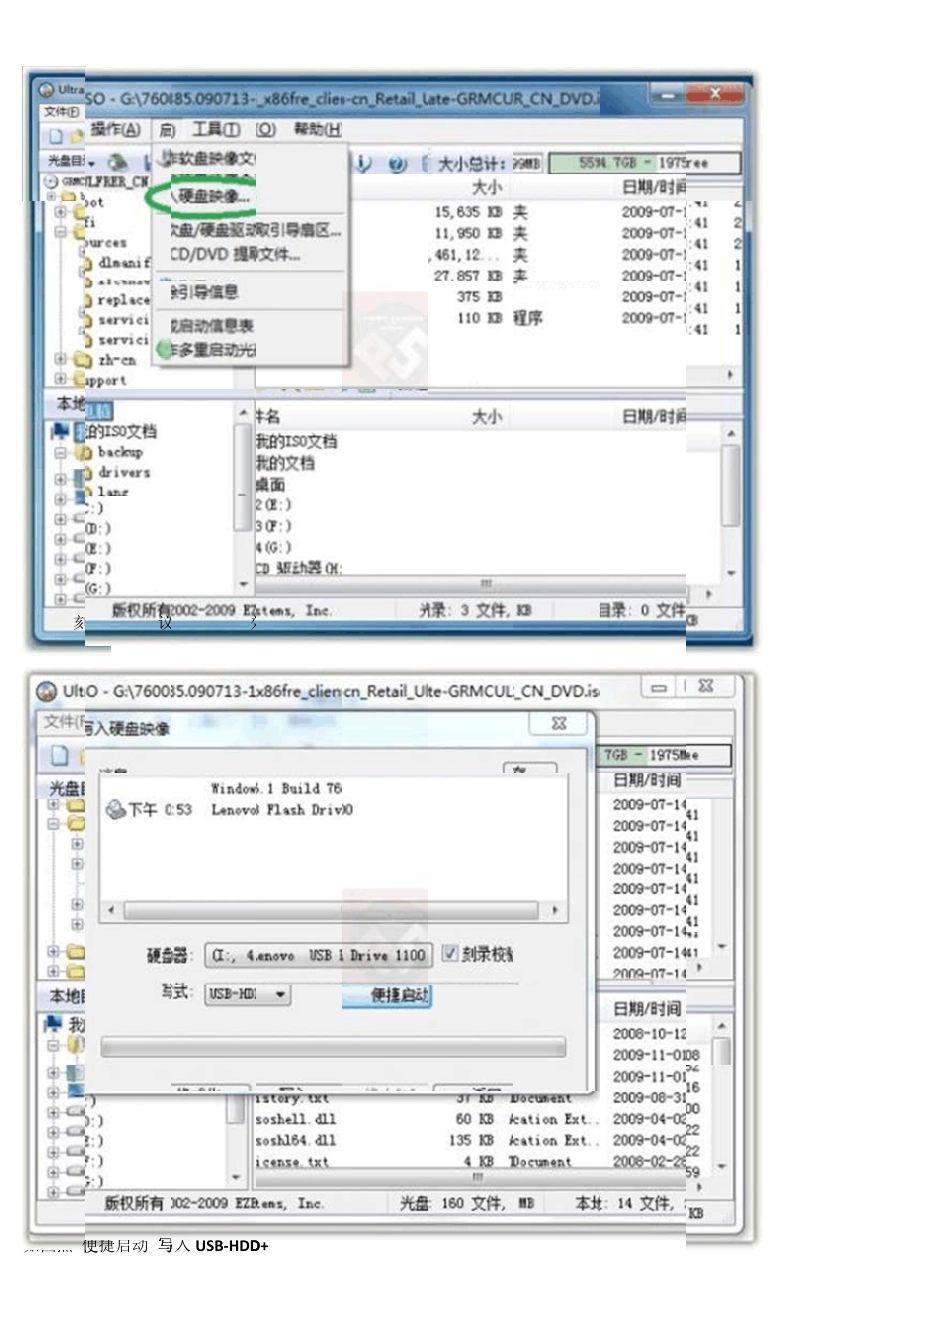Choose the 多重启动光 menu entry

(x=214, y=349)
